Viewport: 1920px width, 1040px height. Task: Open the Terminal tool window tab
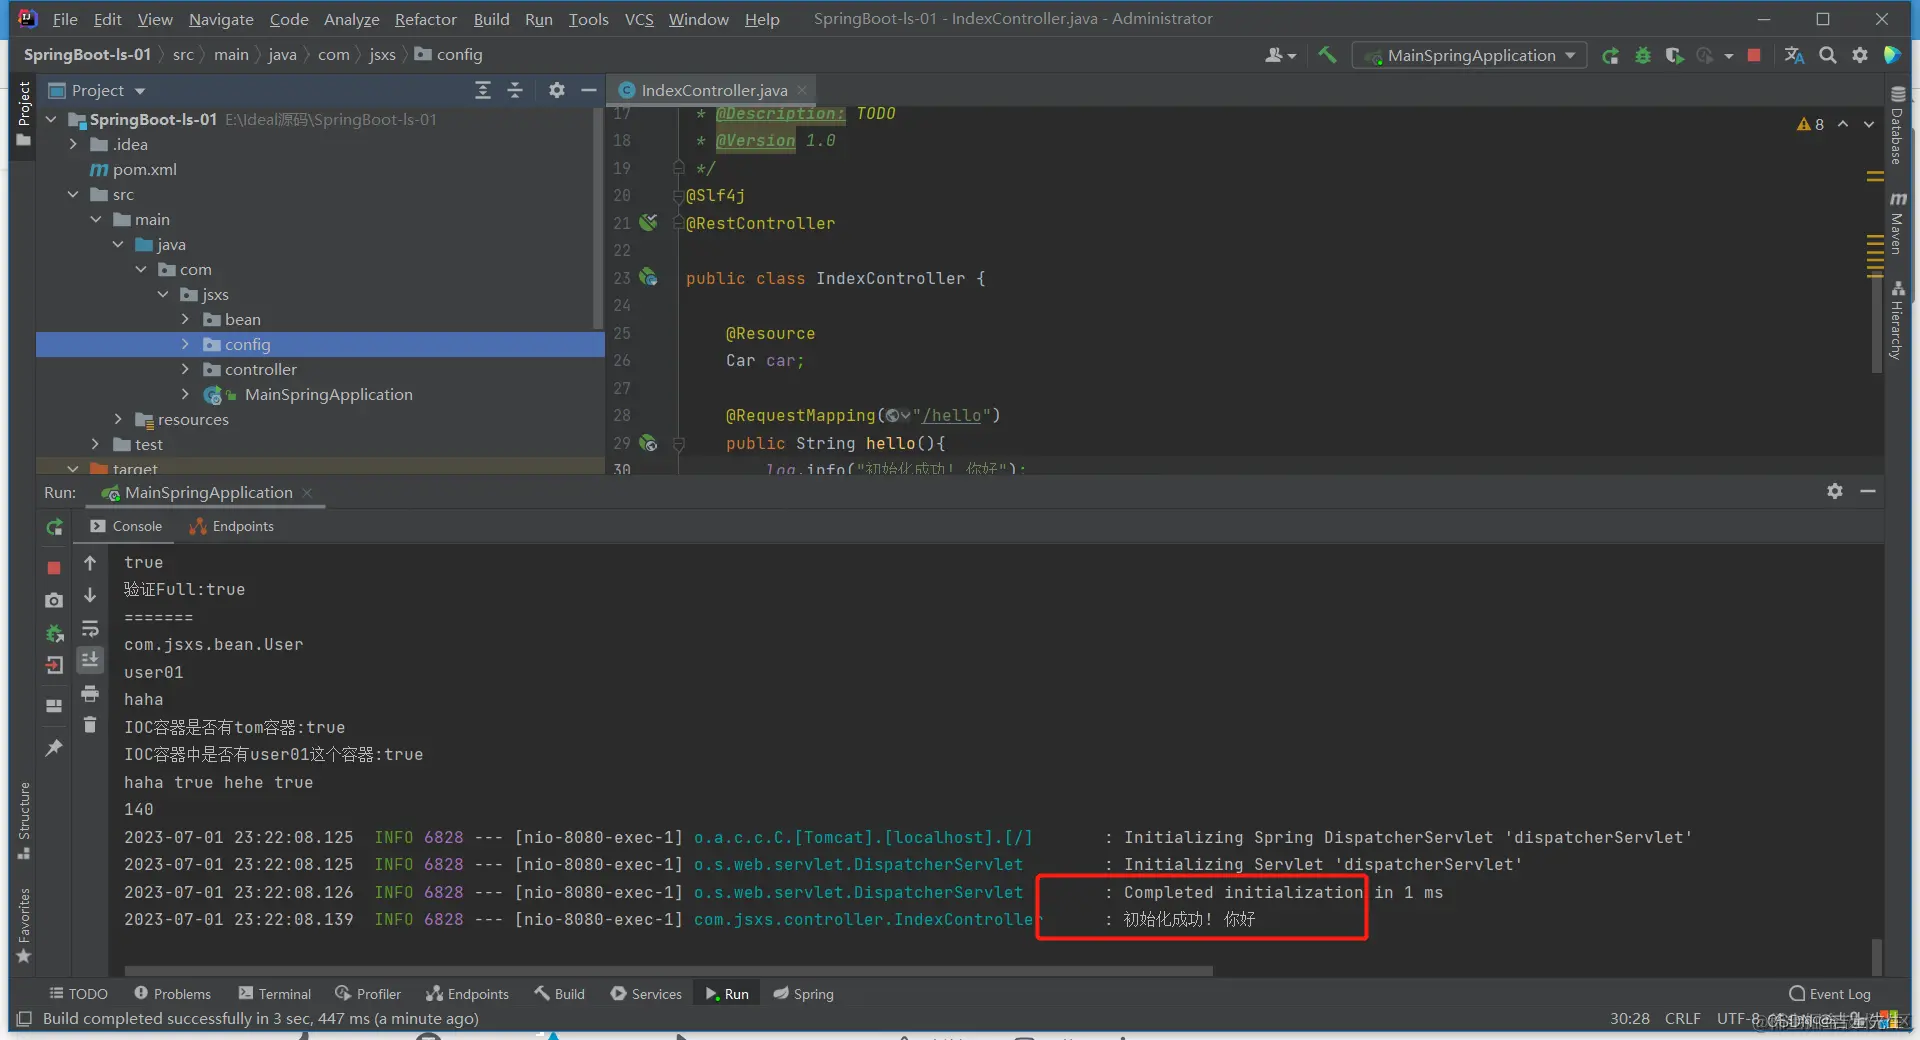coord(275,993)
